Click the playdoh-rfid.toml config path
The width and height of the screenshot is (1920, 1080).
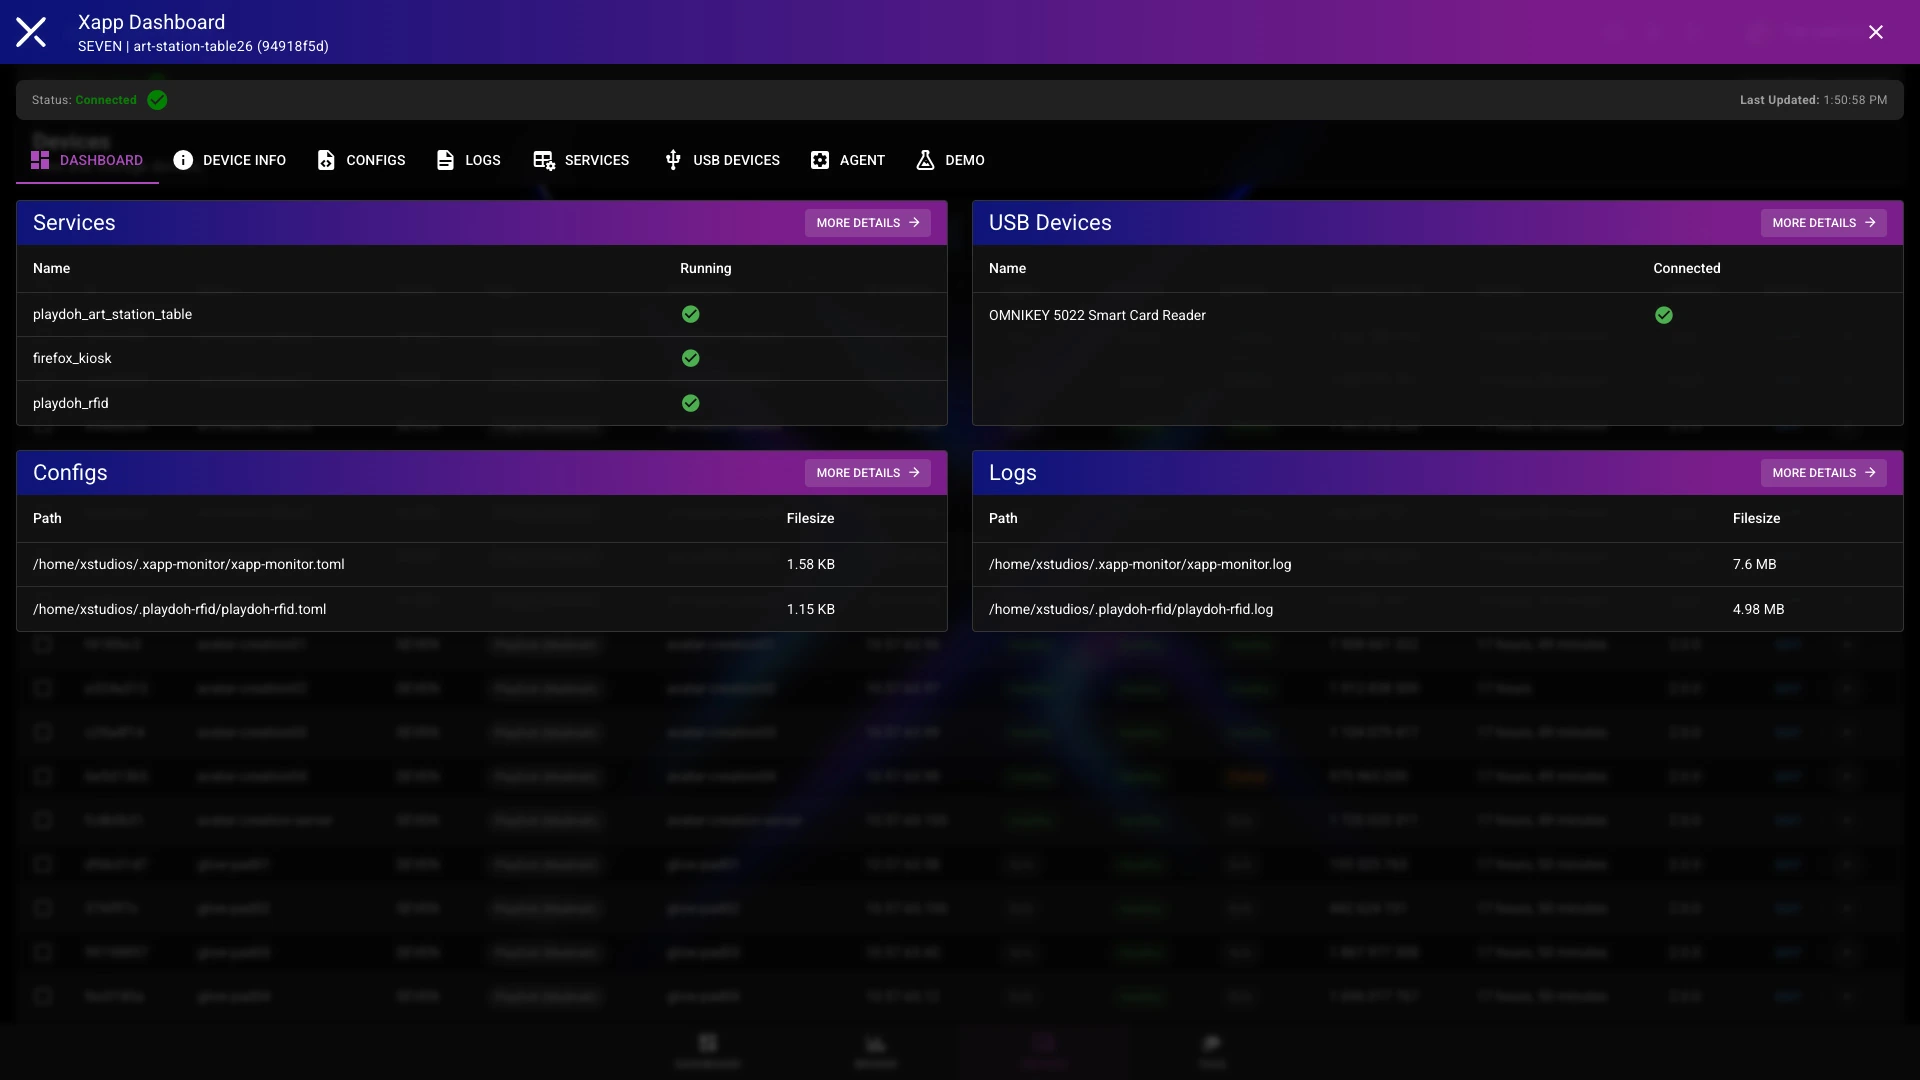pos(180,609)
